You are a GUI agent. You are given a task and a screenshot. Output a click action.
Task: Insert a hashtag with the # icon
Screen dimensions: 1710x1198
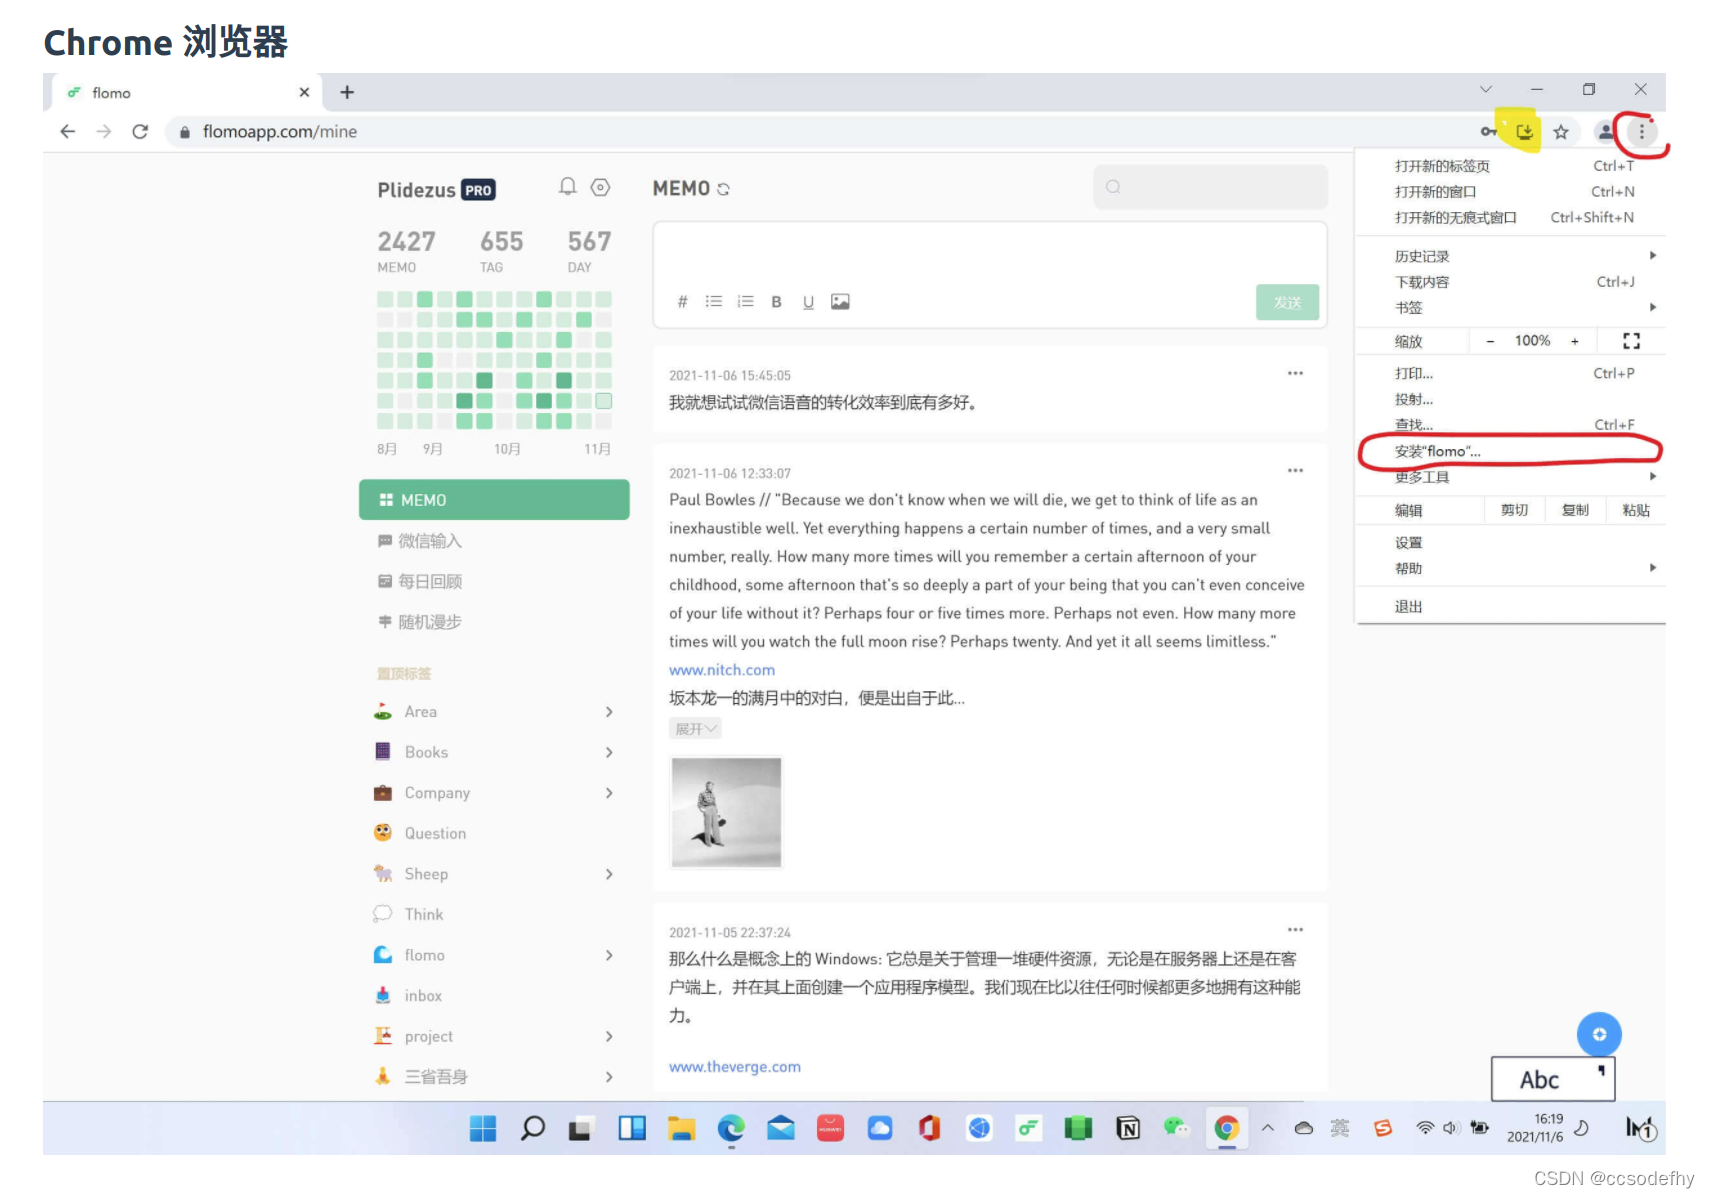pyautogui.click(x=682, y=301)
